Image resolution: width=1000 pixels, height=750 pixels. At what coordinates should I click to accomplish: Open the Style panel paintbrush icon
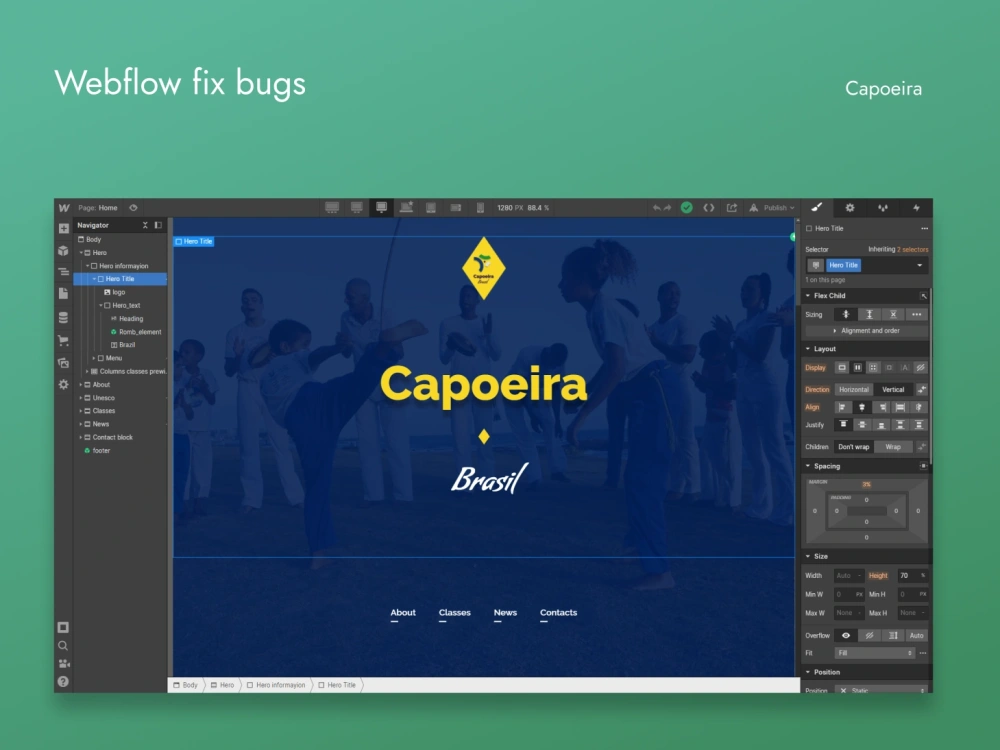click(818, 206)
